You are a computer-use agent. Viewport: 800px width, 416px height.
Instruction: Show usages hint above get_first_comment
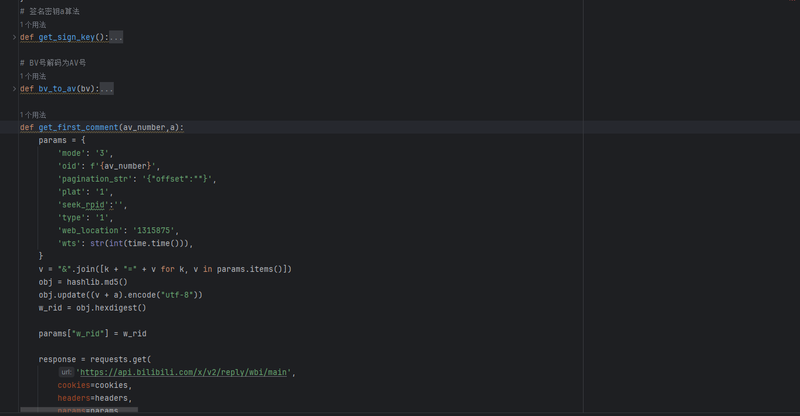click(x=33, y=115)
